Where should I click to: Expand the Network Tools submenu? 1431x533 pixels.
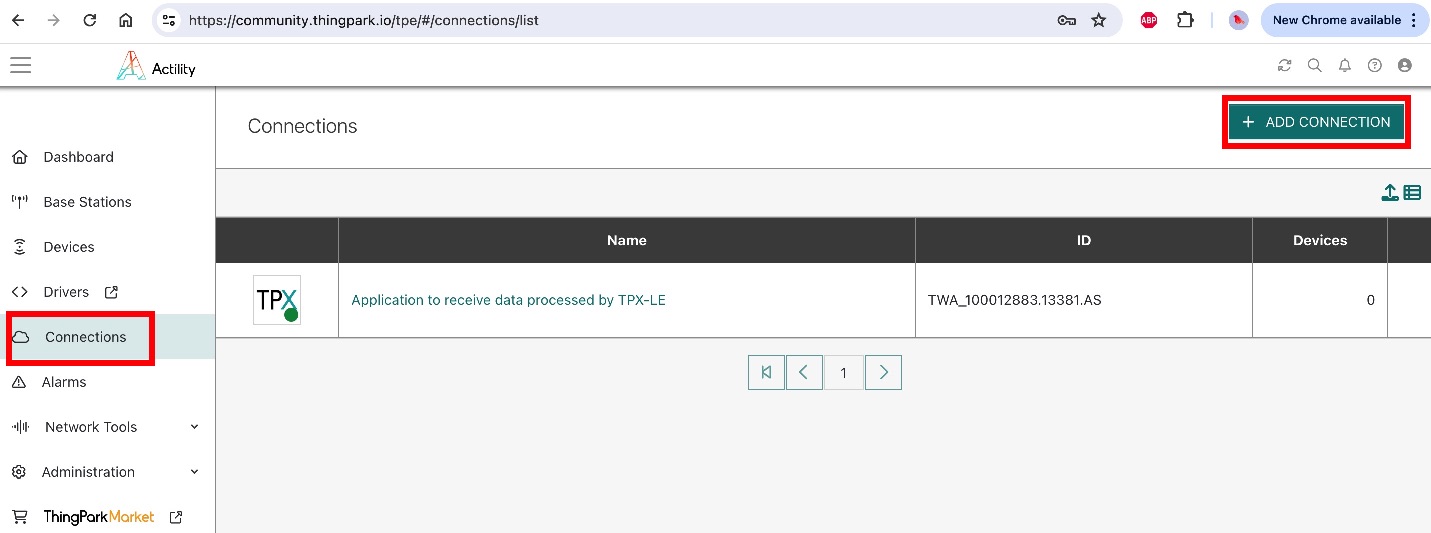[107, 427]
